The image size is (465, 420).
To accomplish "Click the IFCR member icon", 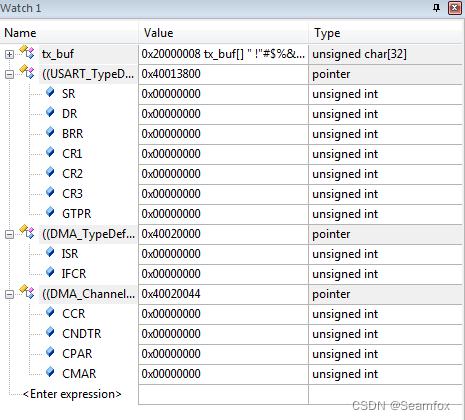I will click(x=50, y=272).
